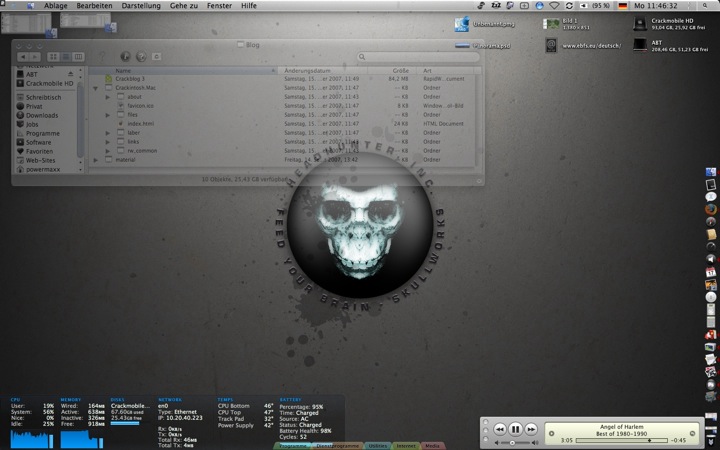Select the Panorama.psd desktop file
Screen dimensions: 720x450
[462, 45]
